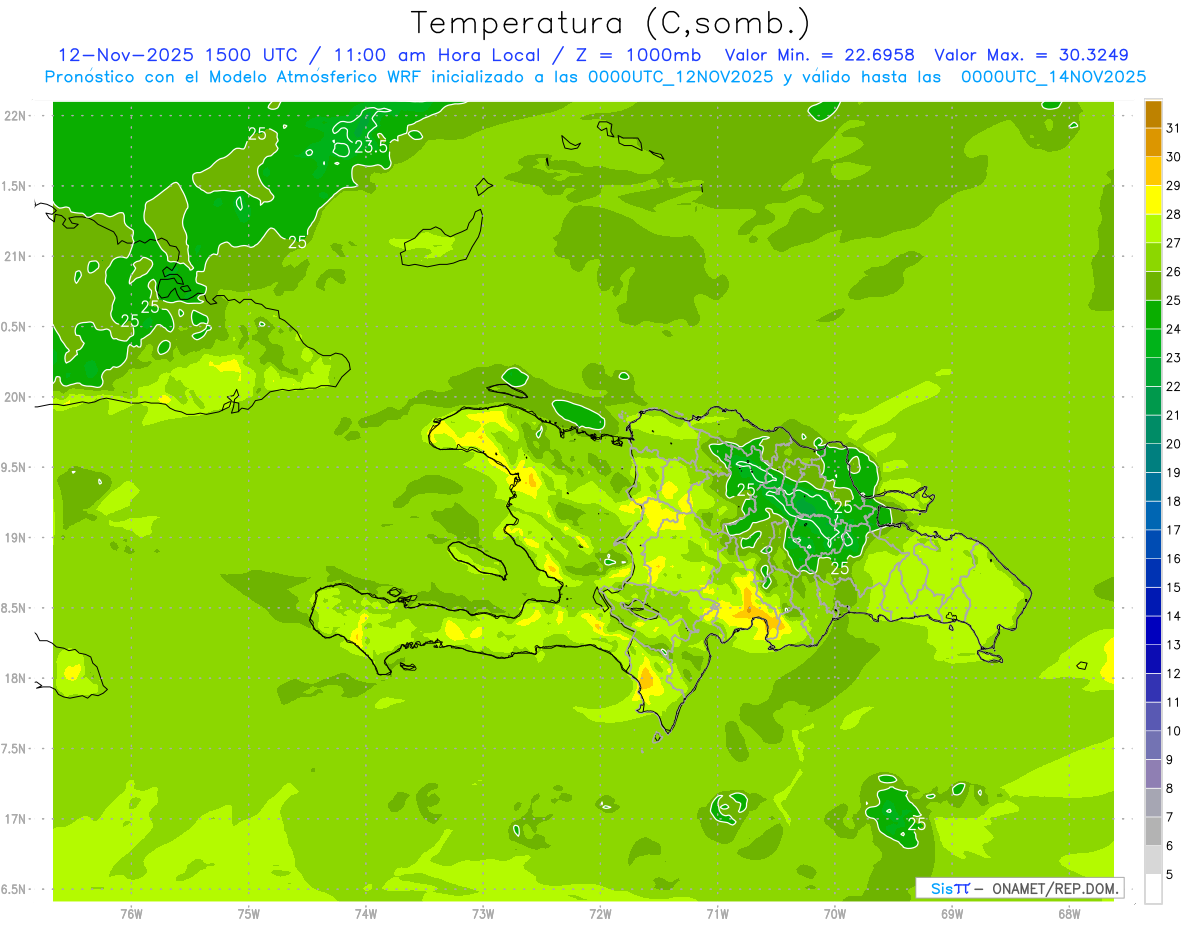This screenshot has height=927, width=1200.
Task: Pick the gray legend band between 6 and 7
Action: [1153, 831]
